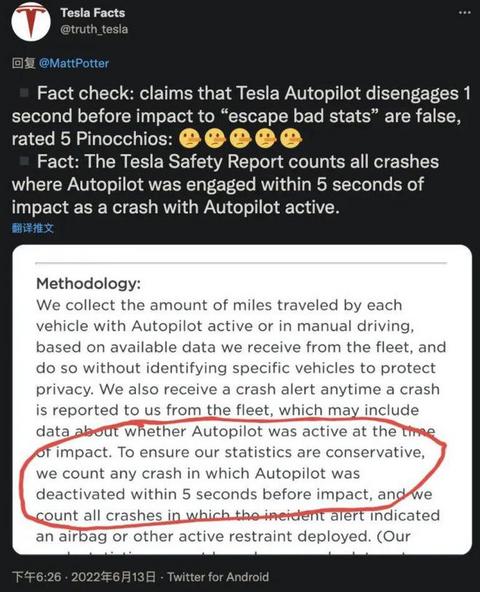
Task: Click the "rated 5 Pinocchios:" tweet text
Action: [93, 139]
